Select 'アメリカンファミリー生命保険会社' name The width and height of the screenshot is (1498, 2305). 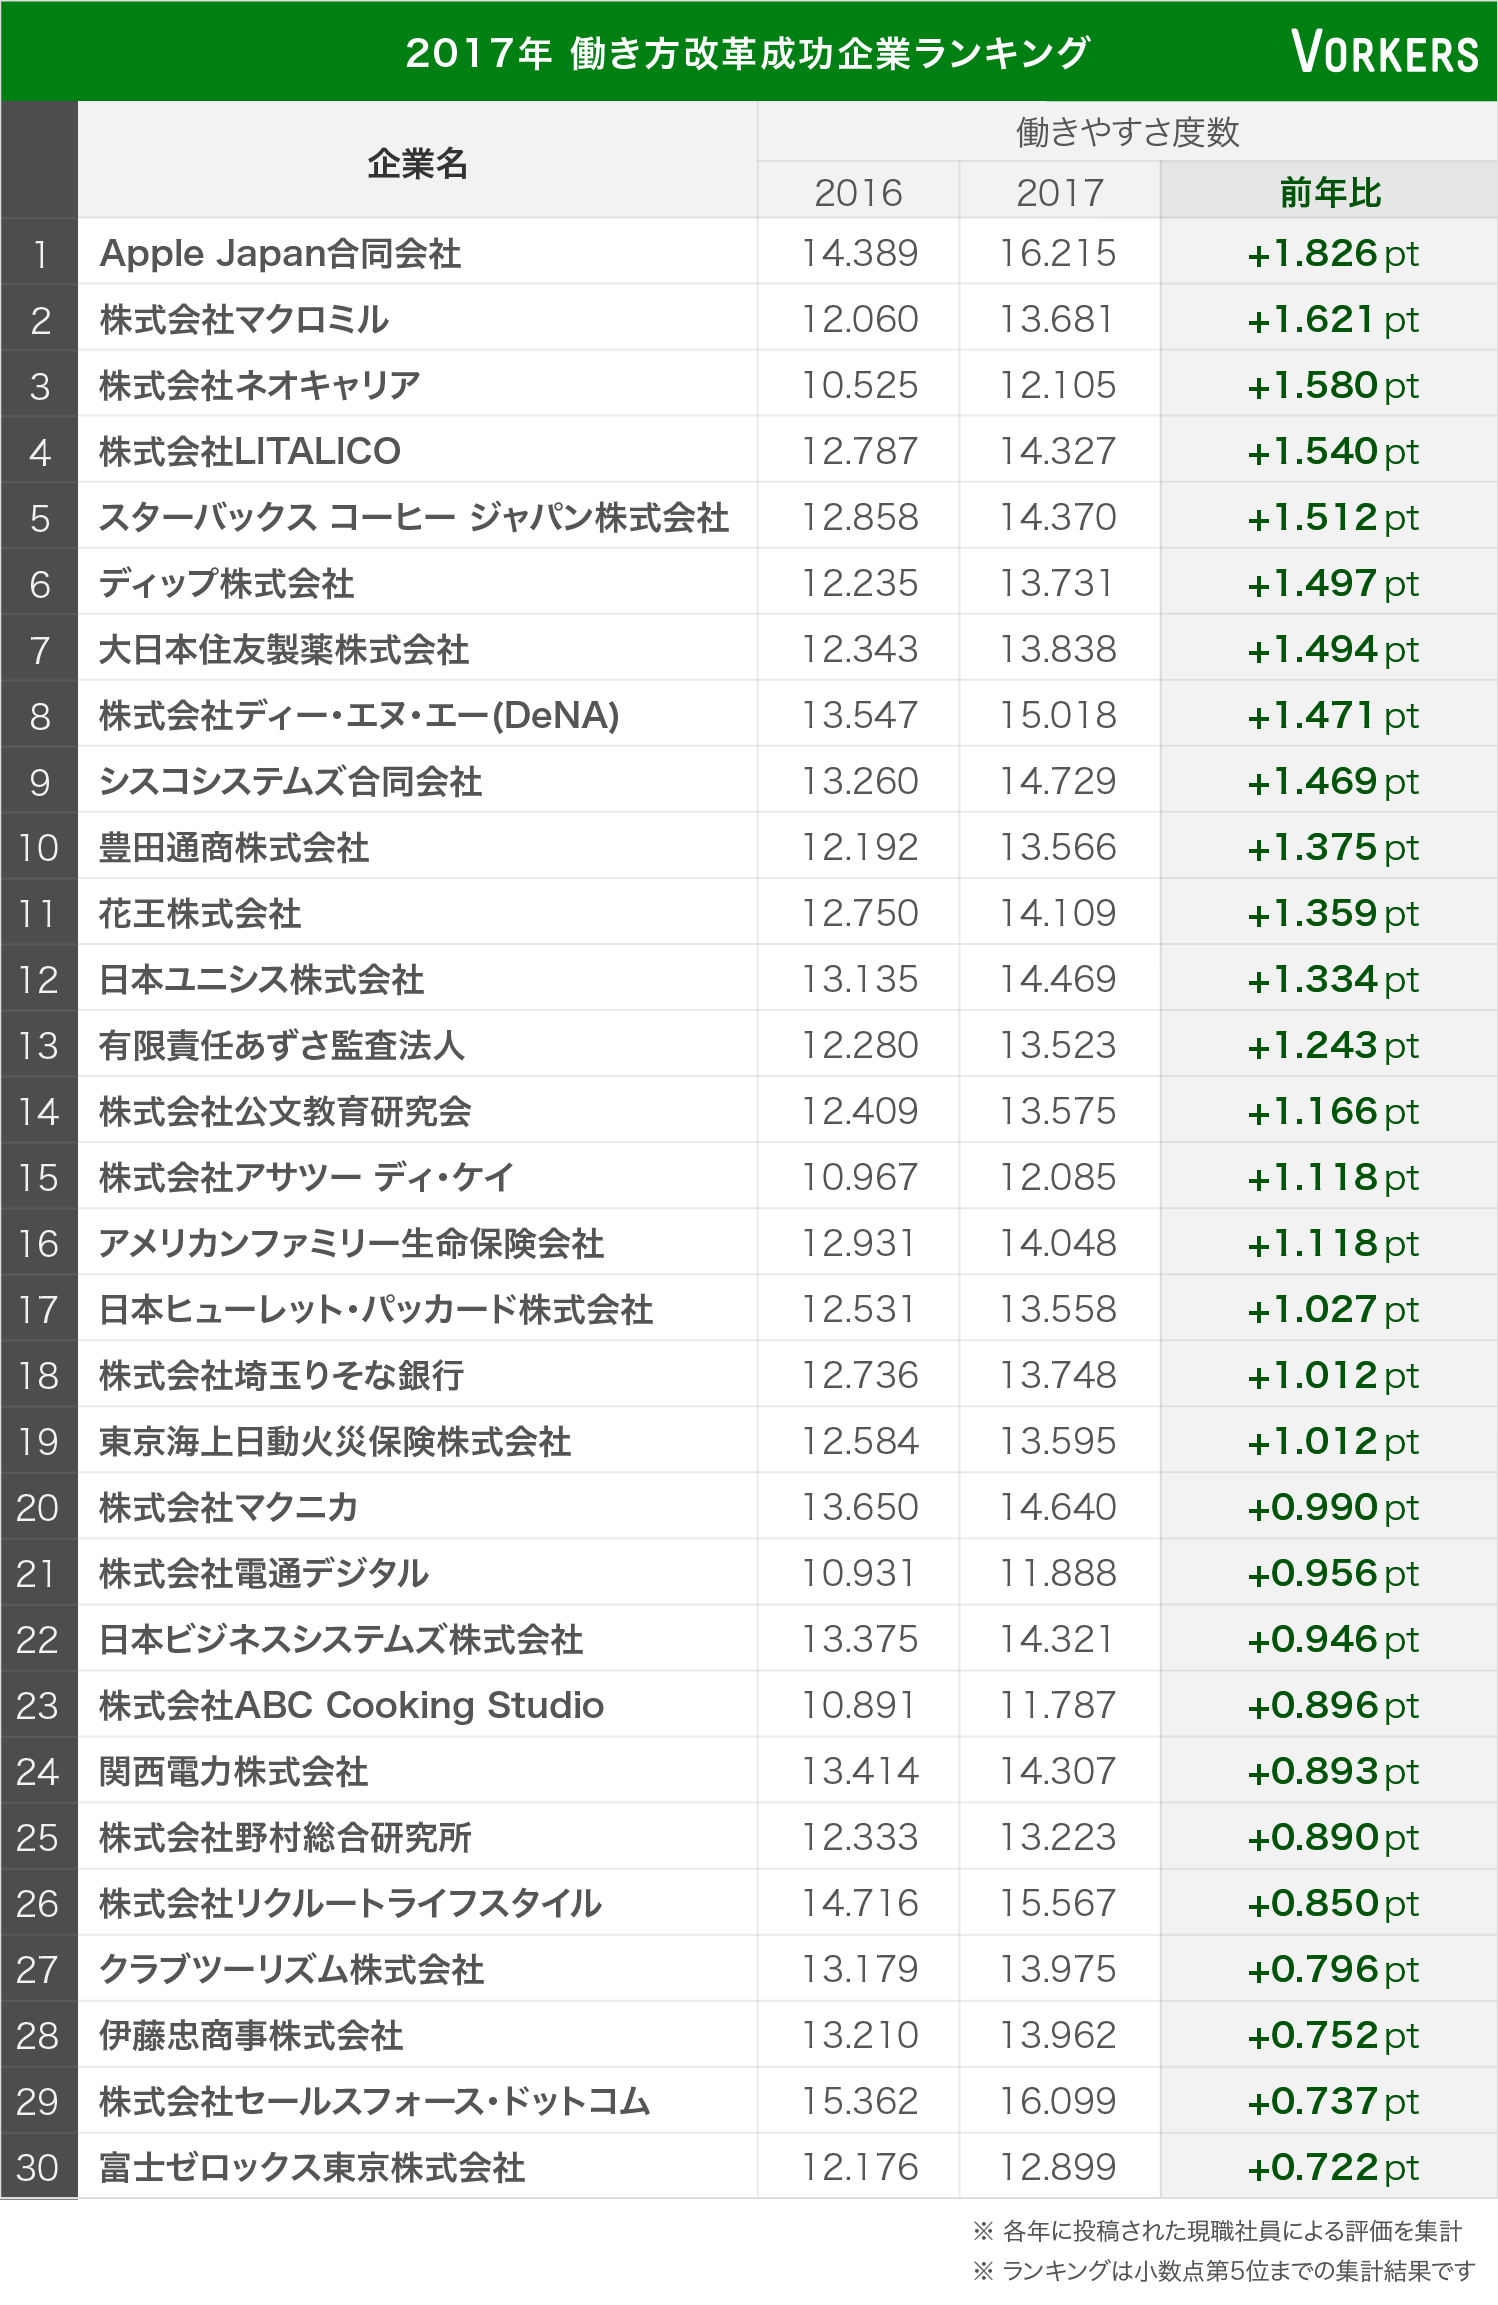[352, 1244]
